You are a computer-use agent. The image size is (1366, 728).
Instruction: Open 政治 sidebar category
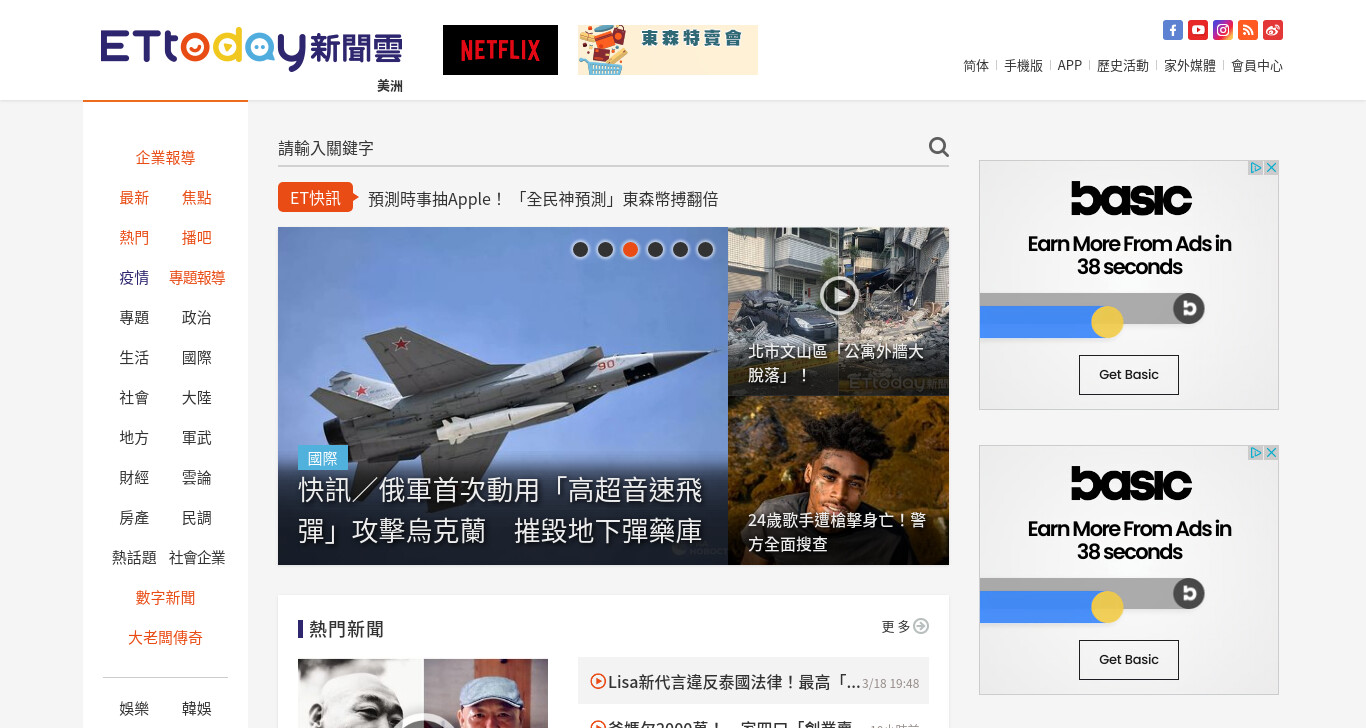(197, 317)
